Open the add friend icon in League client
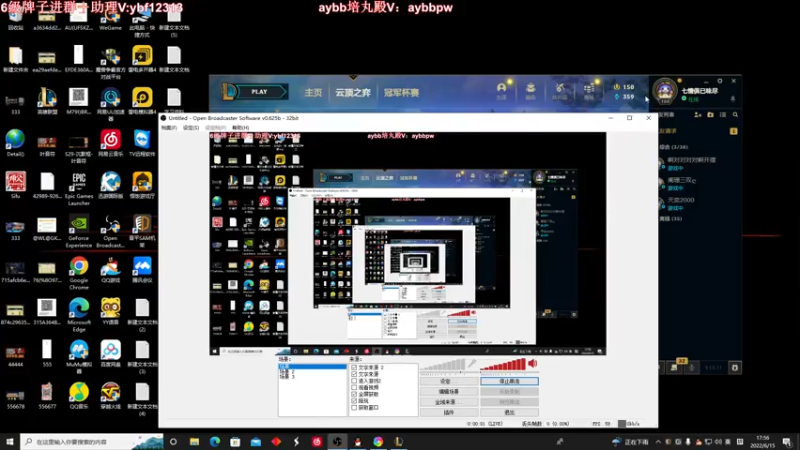Viewport: 800px width, 450px height. point(697,115)
